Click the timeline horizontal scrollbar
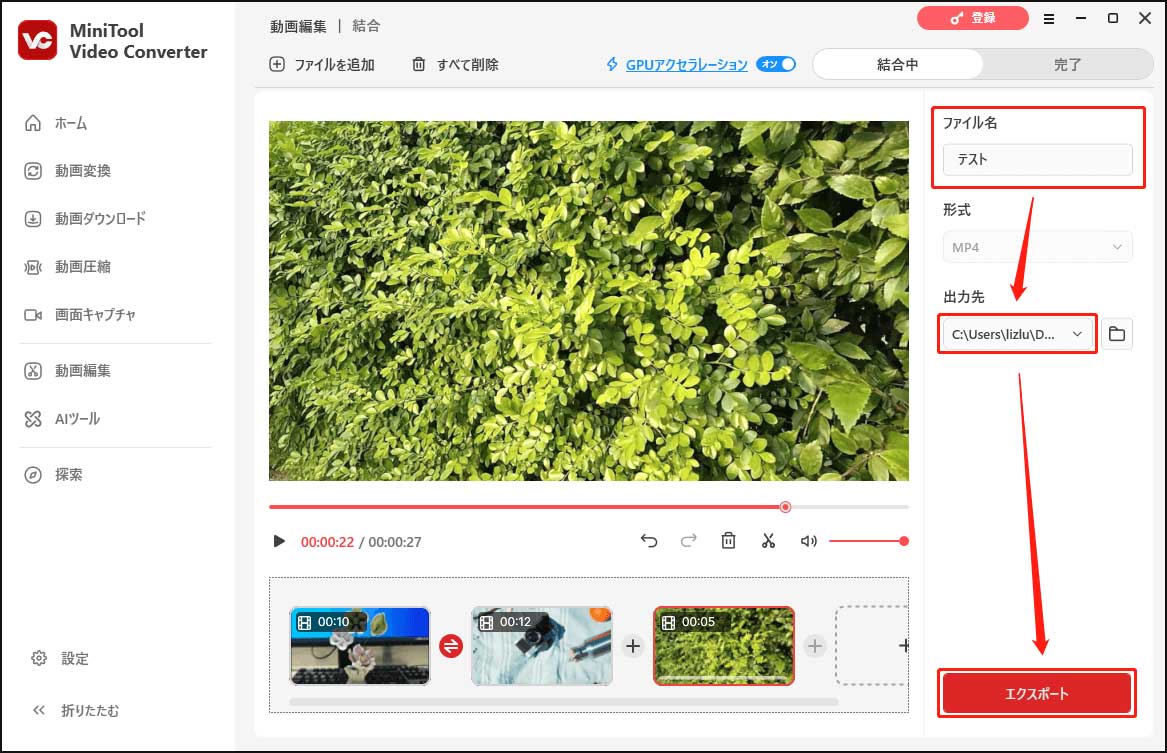Image resolution: width=1167 pixels, height=753 pixels. click(563, 702)
